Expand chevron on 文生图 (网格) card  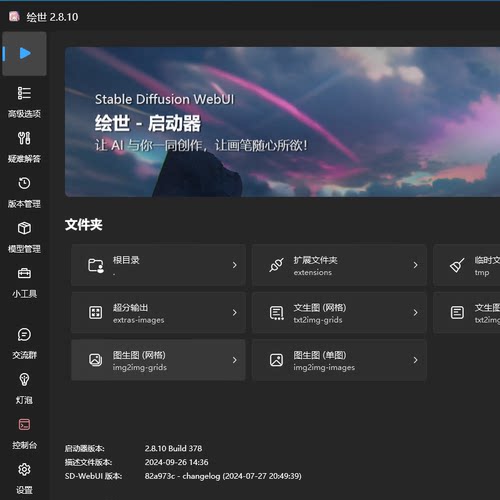415,312
